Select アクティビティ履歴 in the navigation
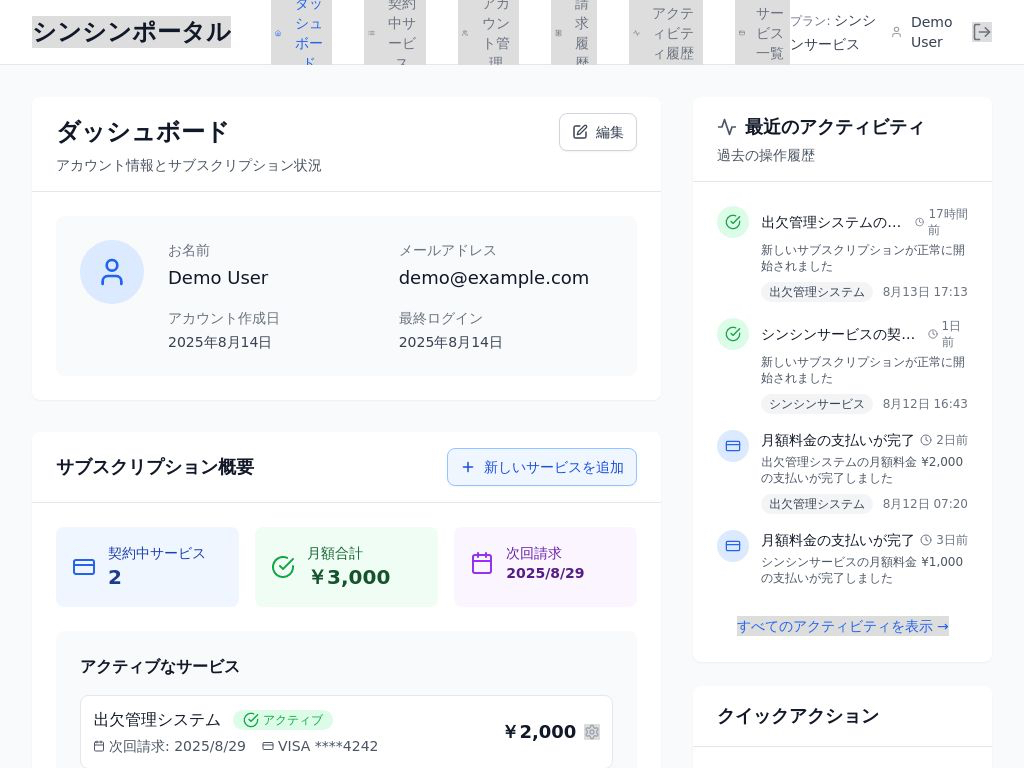 point(666,32)
